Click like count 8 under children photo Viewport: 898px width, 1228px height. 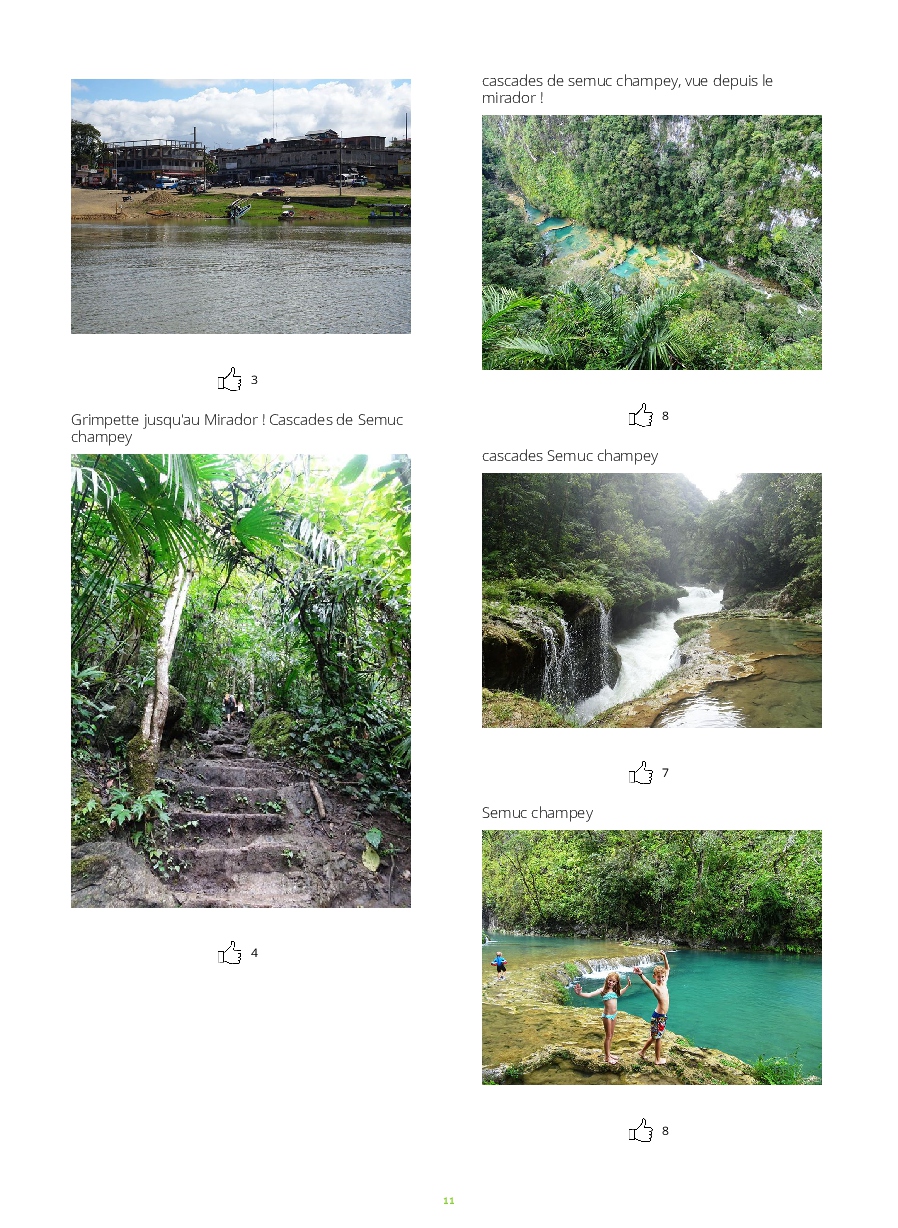coord(665,1131)
